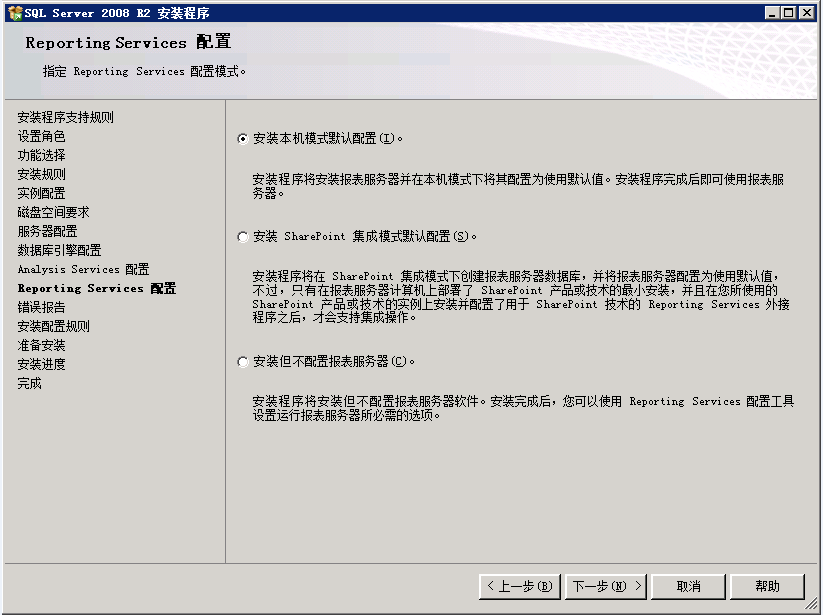Open help via the 帮助 button
Screen dimensions: 823x615
click(x=767, y=586)
